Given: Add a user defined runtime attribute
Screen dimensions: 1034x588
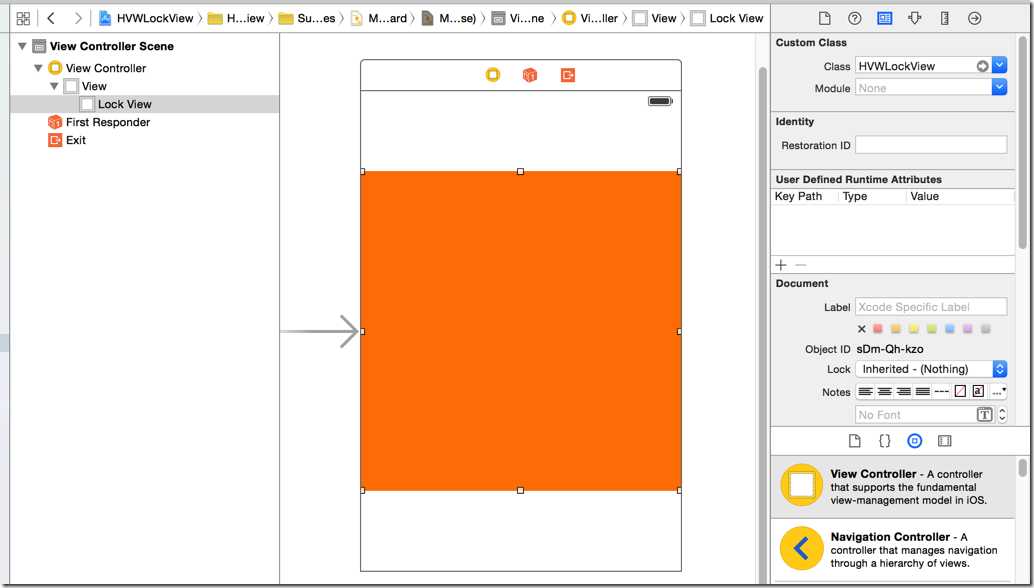Looking at the screenshot, I should pos(781,265).
